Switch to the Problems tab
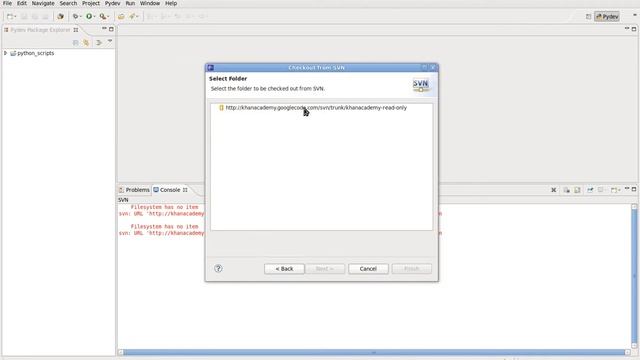The image size is (640, 360). tap(134, 190)
